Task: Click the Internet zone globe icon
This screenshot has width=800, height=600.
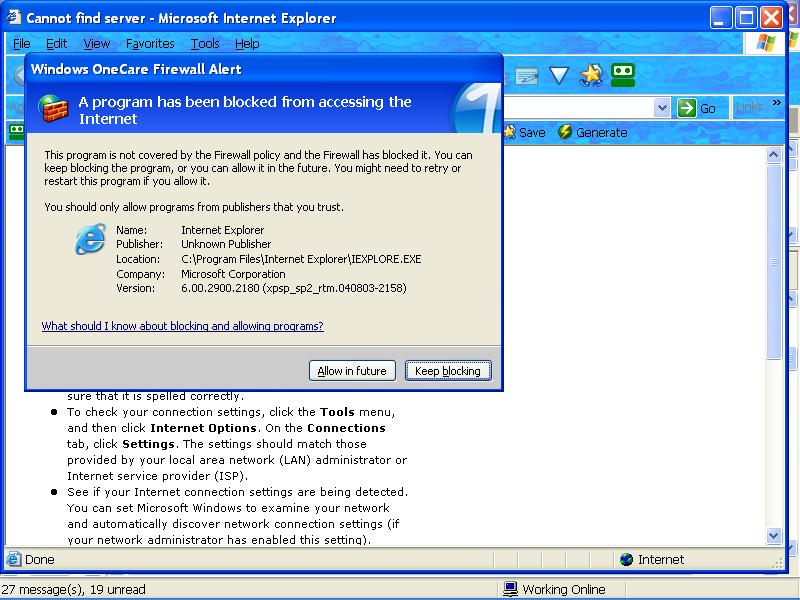Action: (626, 560)
